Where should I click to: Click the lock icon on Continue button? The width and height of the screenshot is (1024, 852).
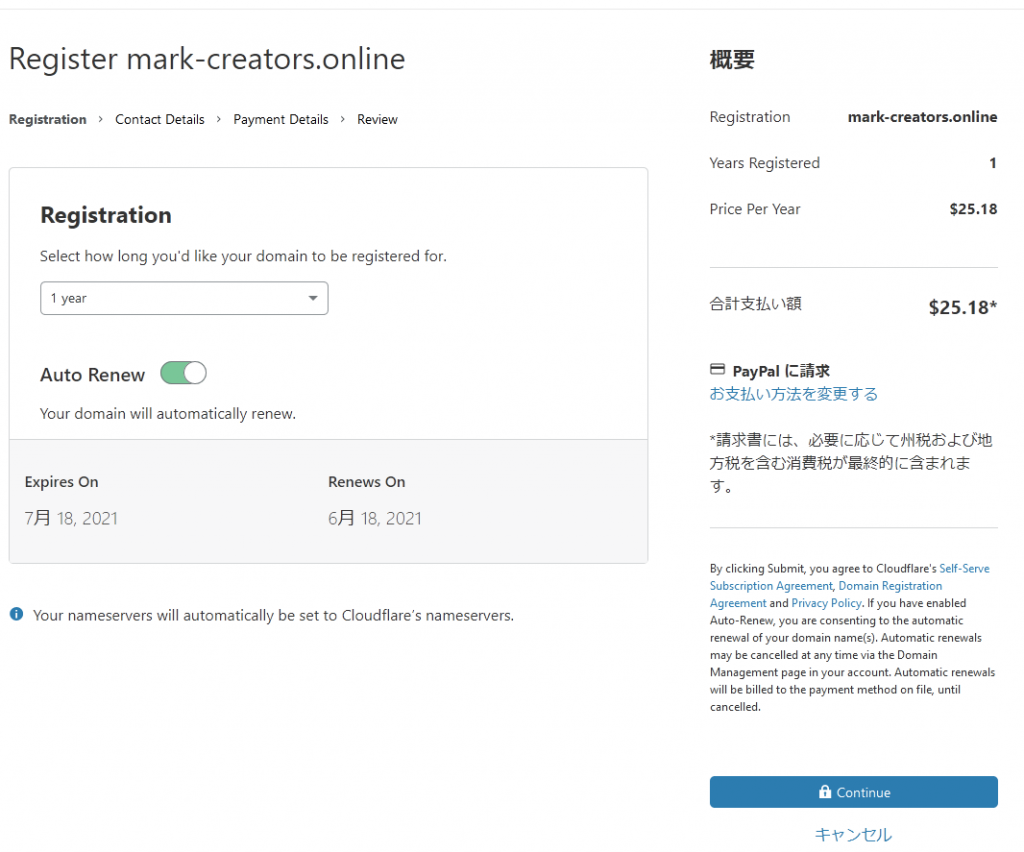825,792
